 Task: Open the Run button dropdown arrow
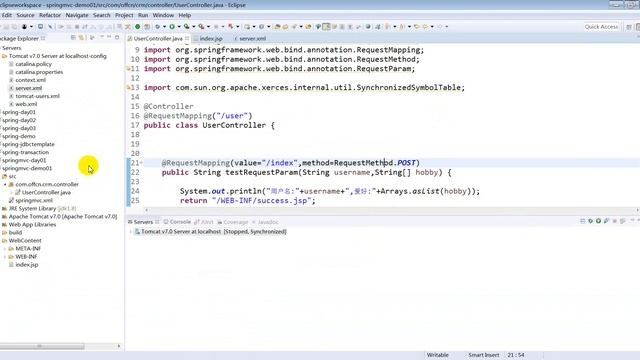[x=179, y=27]
